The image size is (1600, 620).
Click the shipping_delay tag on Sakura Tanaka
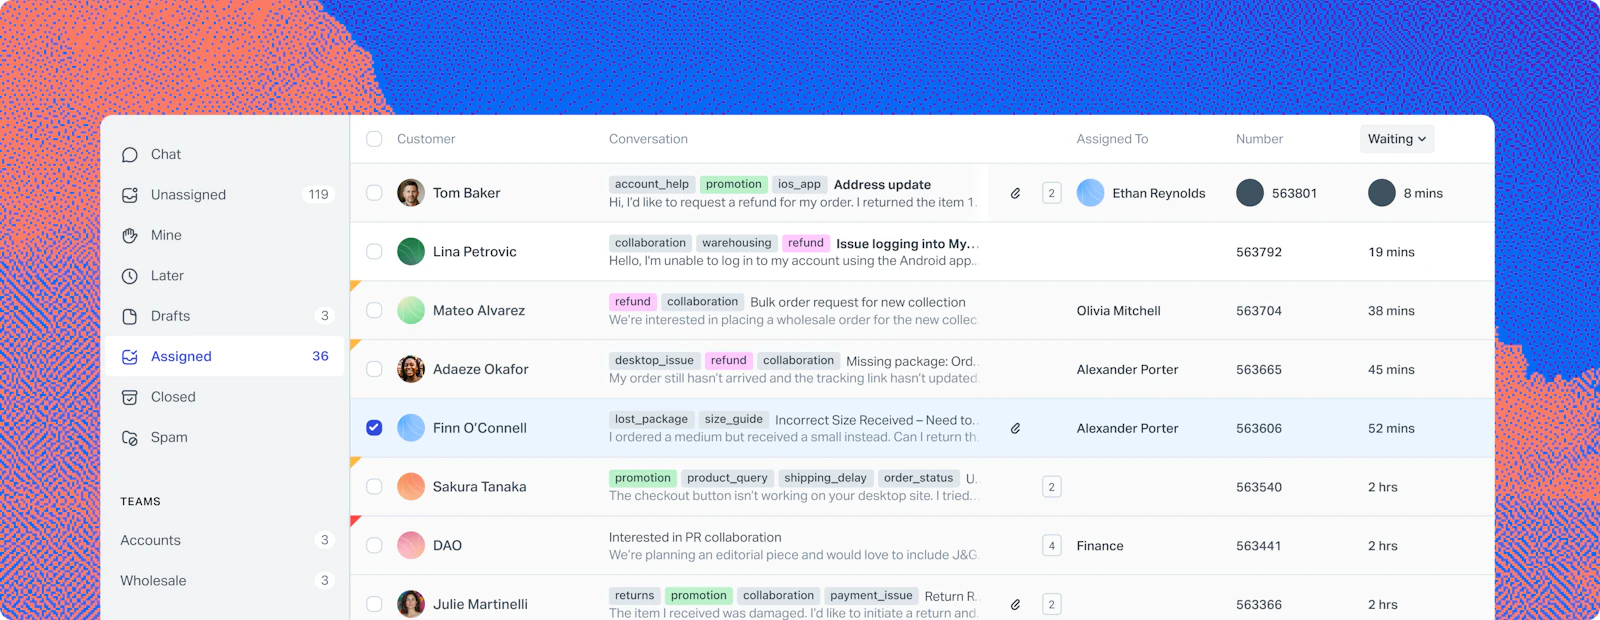coord(825,478)
